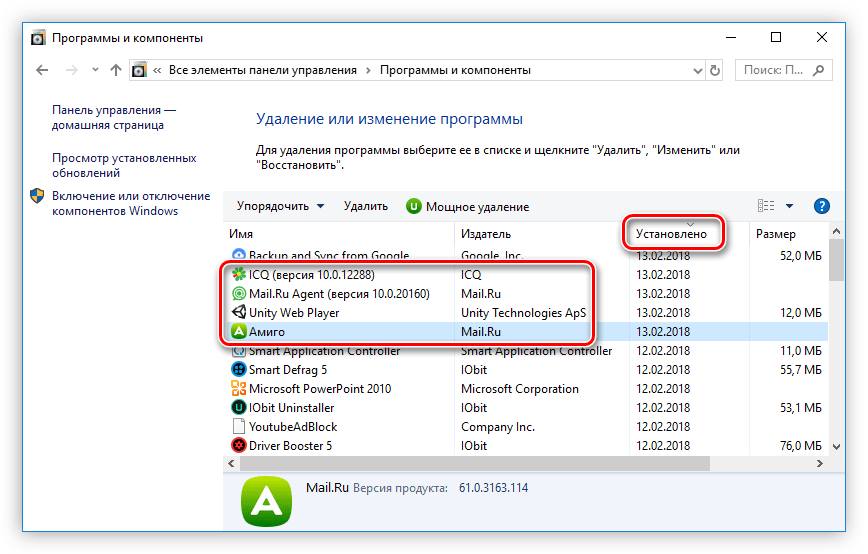Click the Microsoft PowerPoint 2010 icon
The width and height of the screenshot is (868, 554).
[239, 388]
